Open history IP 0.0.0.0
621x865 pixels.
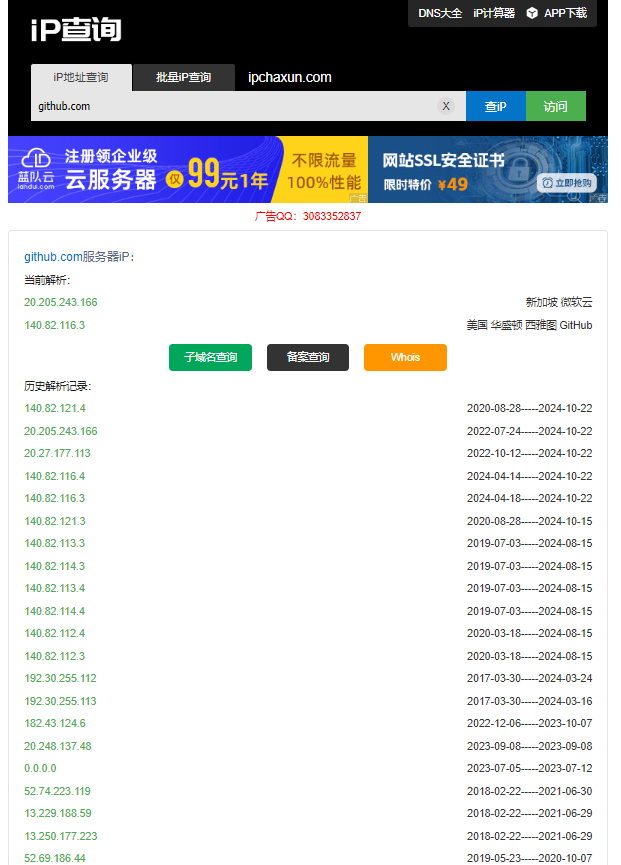(x=40, y=768)
